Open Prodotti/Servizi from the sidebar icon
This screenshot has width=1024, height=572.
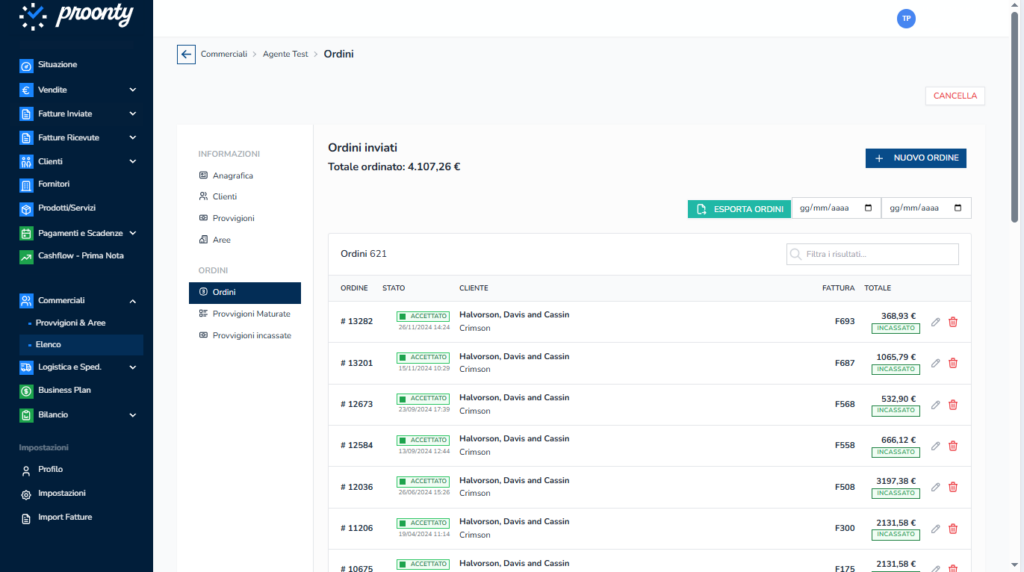point(27,209)
